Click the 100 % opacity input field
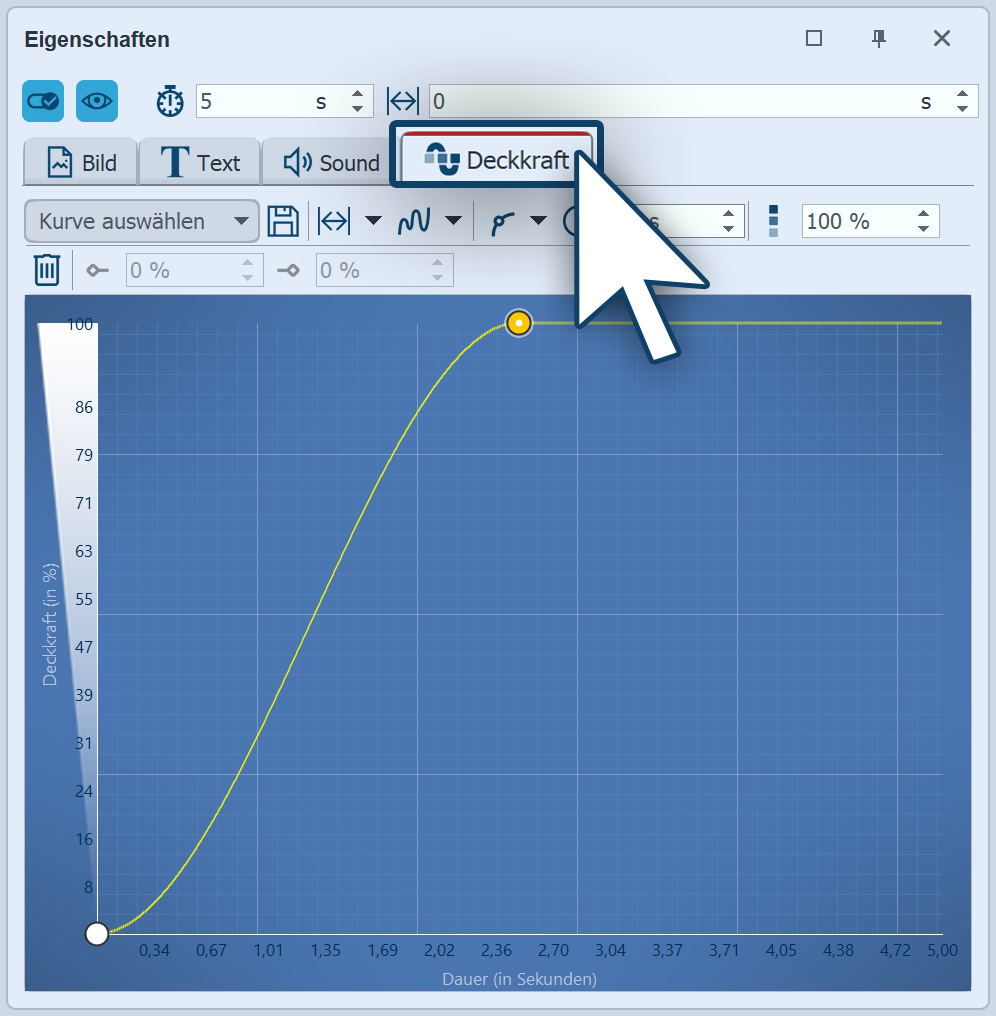 (855, 221)
